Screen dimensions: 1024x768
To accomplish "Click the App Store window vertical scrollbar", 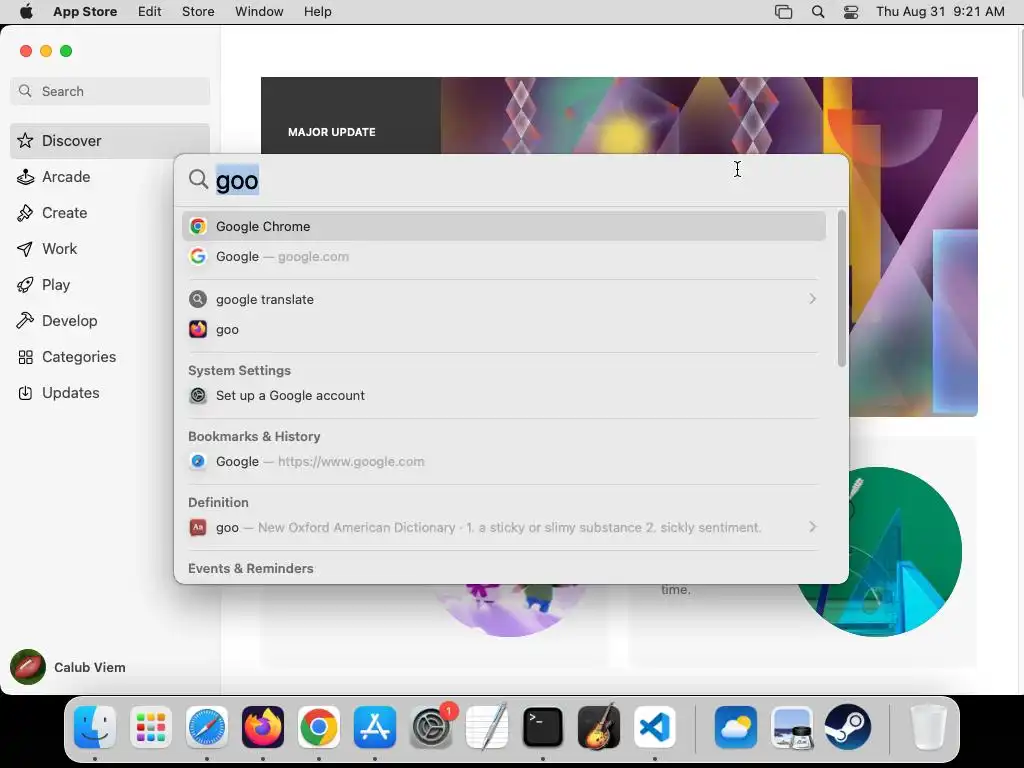I will (1021, 62).
